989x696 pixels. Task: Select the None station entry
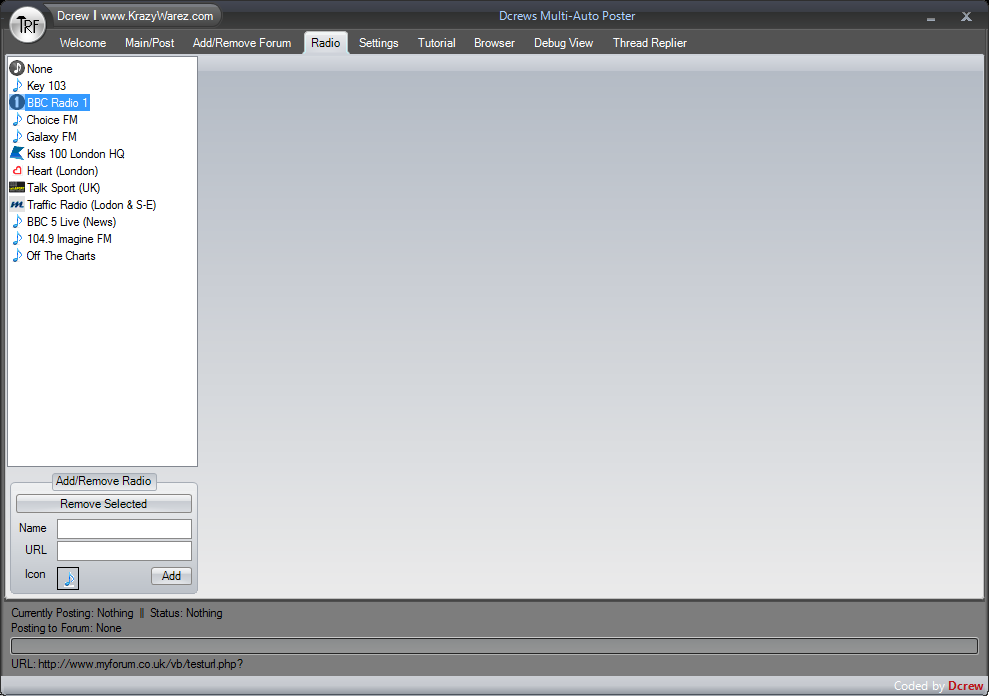pyautogui.click(x=40, y=69)
